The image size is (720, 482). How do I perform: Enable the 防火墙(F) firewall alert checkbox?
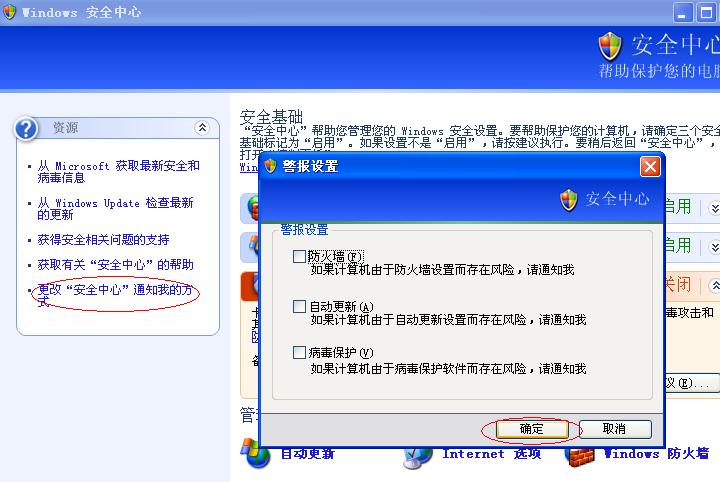299,256
